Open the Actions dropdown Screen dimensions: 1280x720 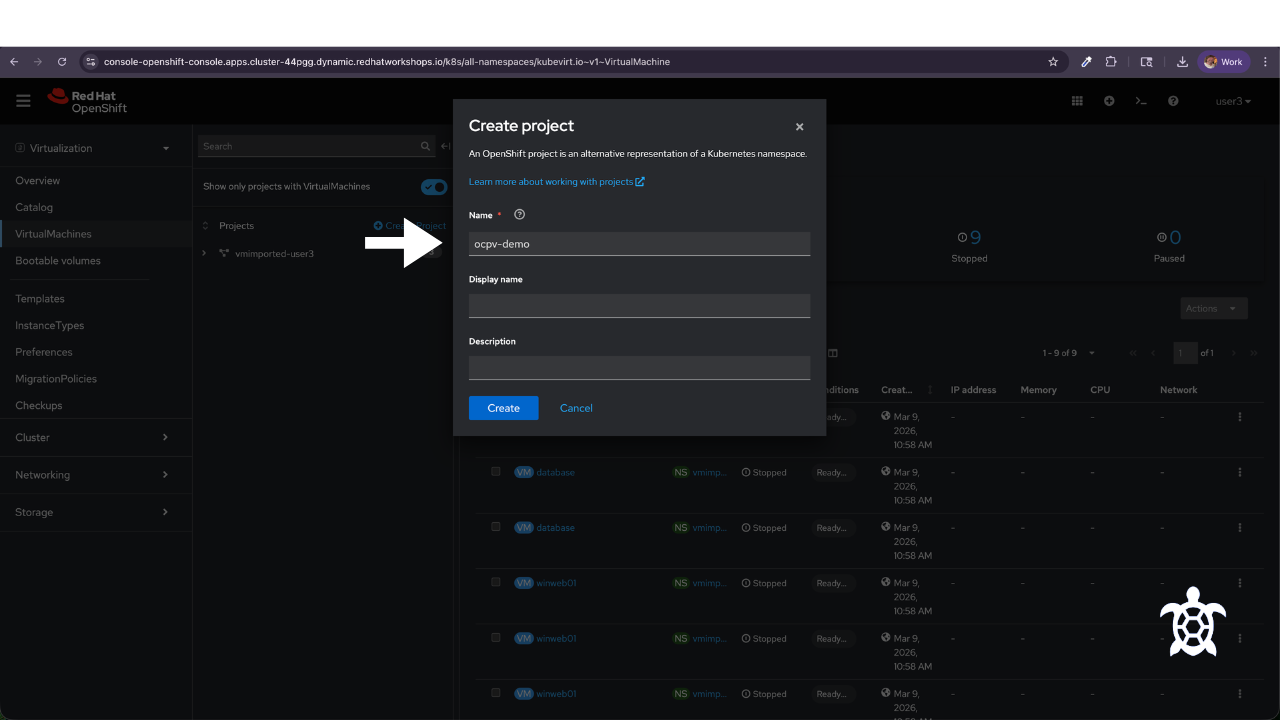1214,309
